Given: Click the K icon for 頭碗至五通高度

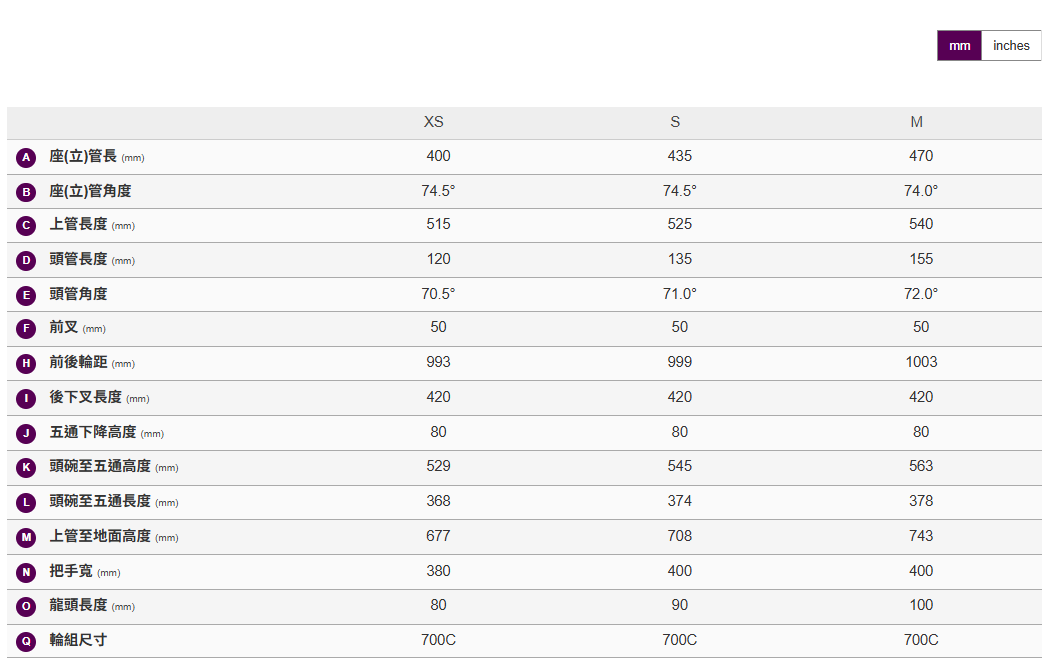Looking at the screenshot, I should point(27,467).
